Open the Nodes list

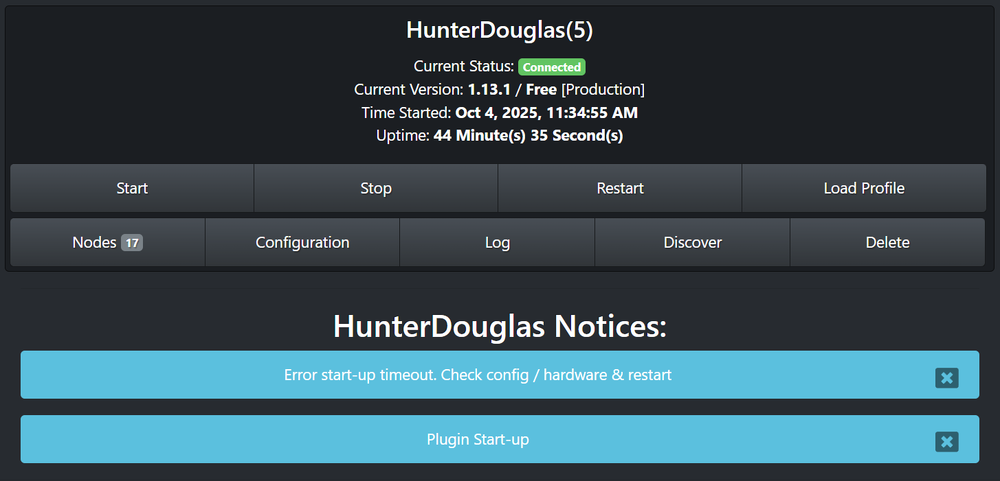pos(95,242)
